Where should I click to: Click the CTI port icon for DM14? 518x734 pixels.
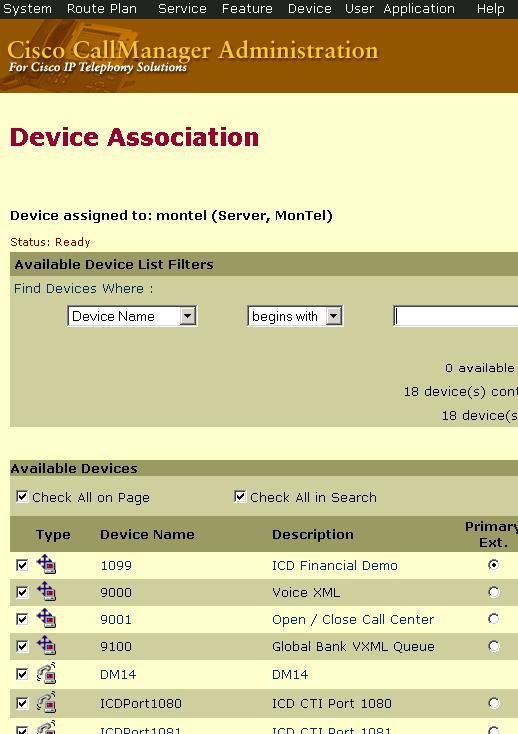point(46,673)
